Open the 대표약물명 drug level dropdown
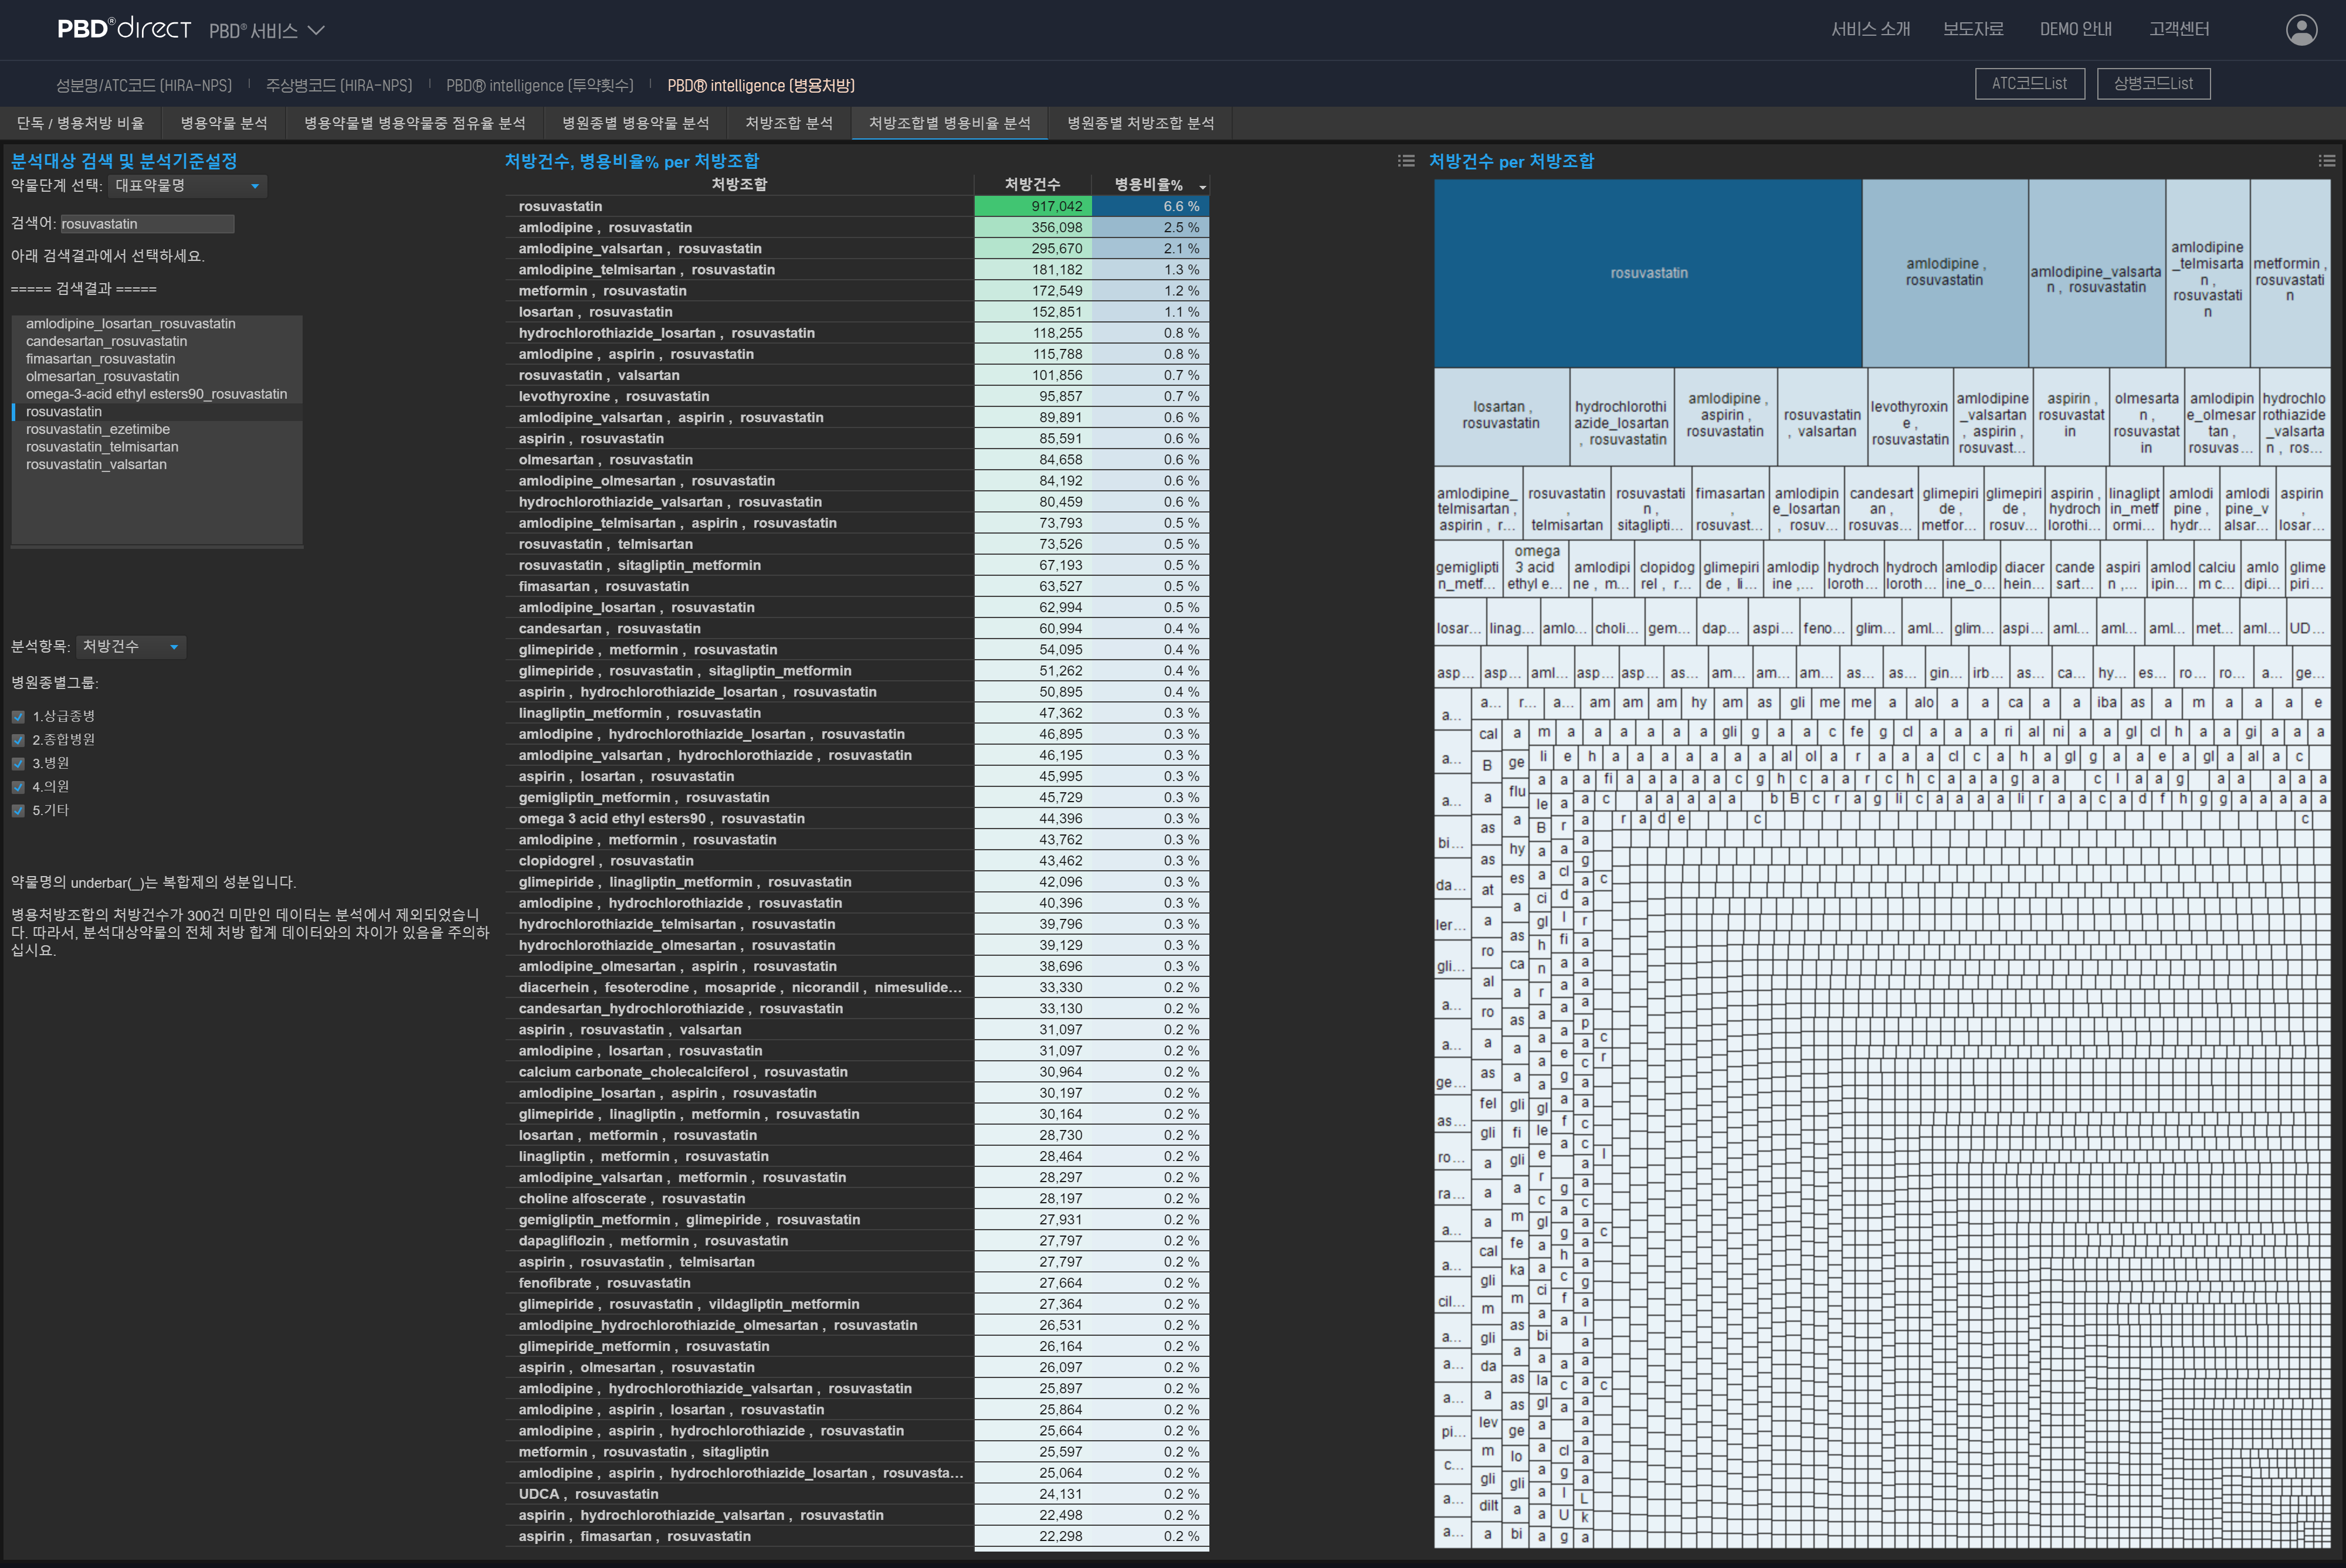Screen dimensions: 2346x1568 click(x=187, y=185)
